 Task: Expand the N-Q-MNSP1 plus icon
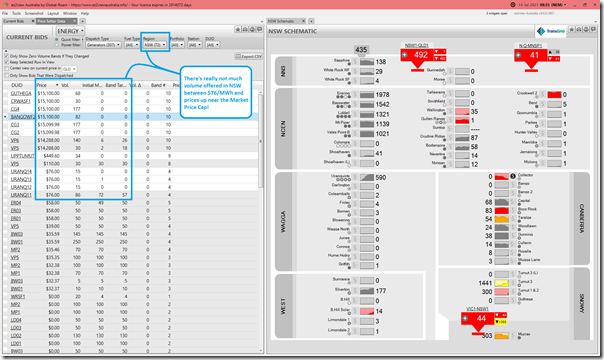[518, 55]
